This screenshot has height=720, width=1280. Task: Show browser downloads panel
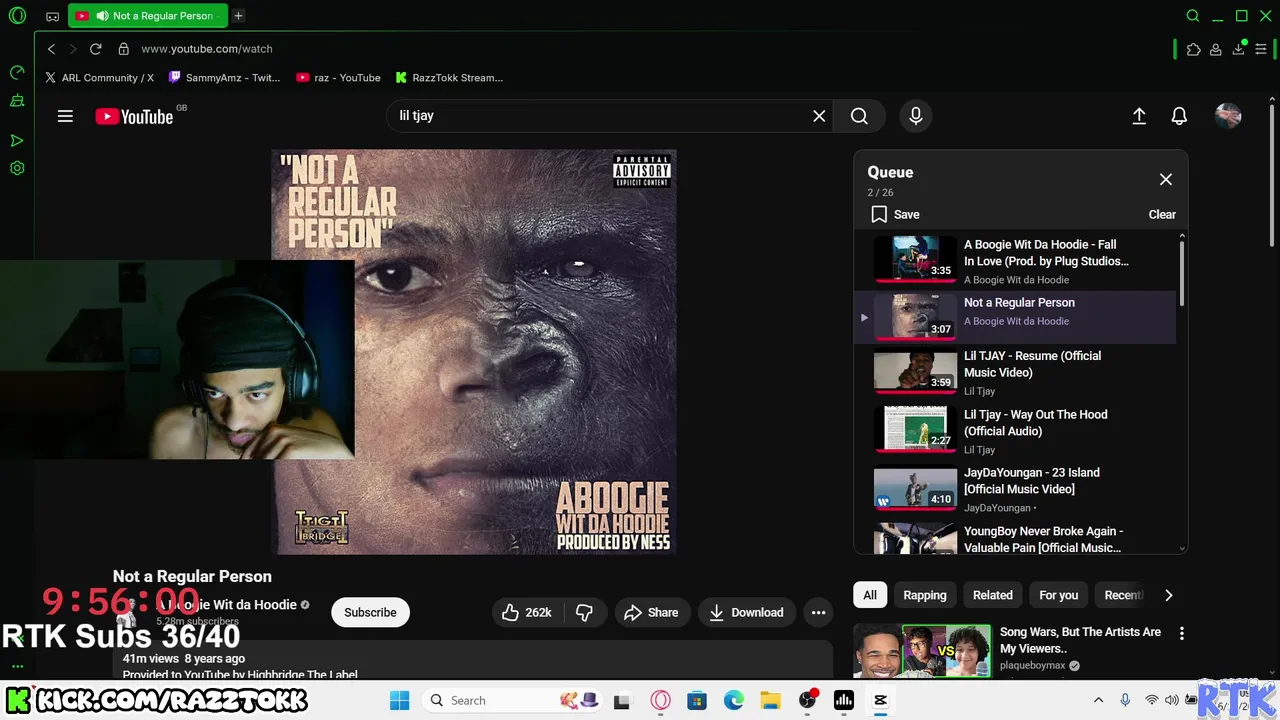[x=1238, y=49]
